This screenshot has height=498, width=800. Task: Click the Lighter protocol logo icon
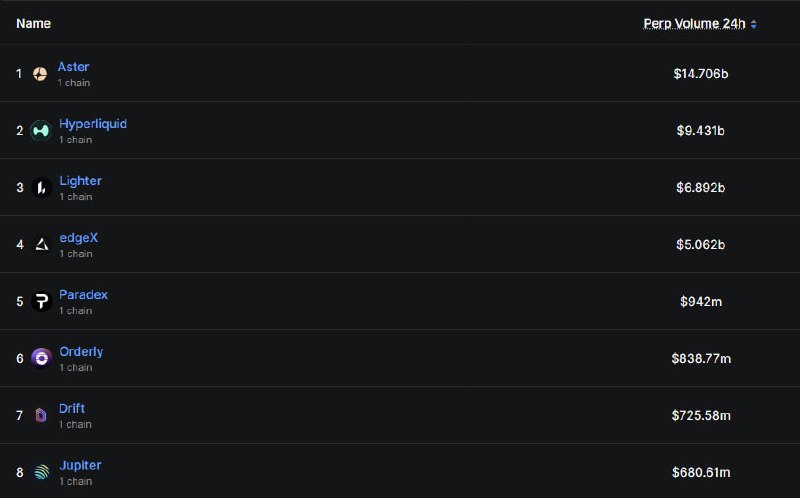point(41,188)
